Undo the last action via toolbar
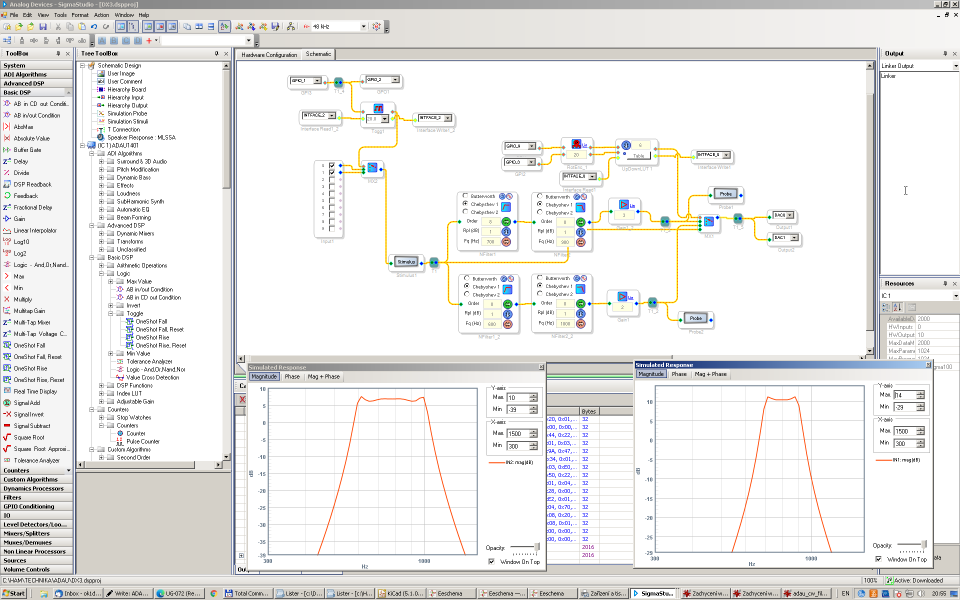 tap(94, 27)
